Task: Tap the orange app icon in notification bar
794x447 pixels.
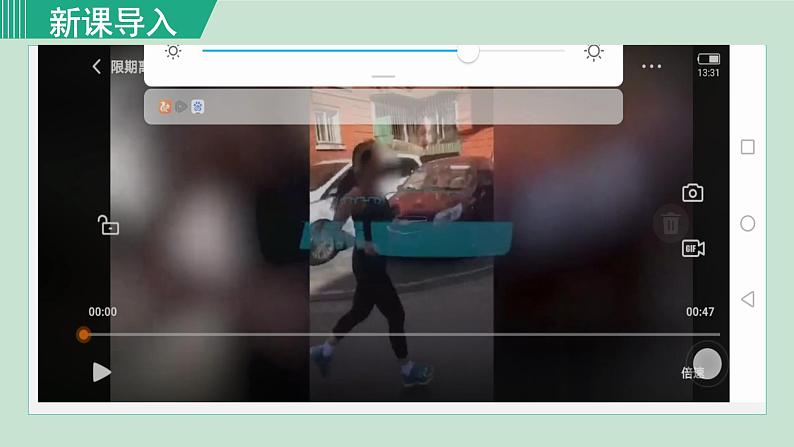Action: click(x=165, y=107)
